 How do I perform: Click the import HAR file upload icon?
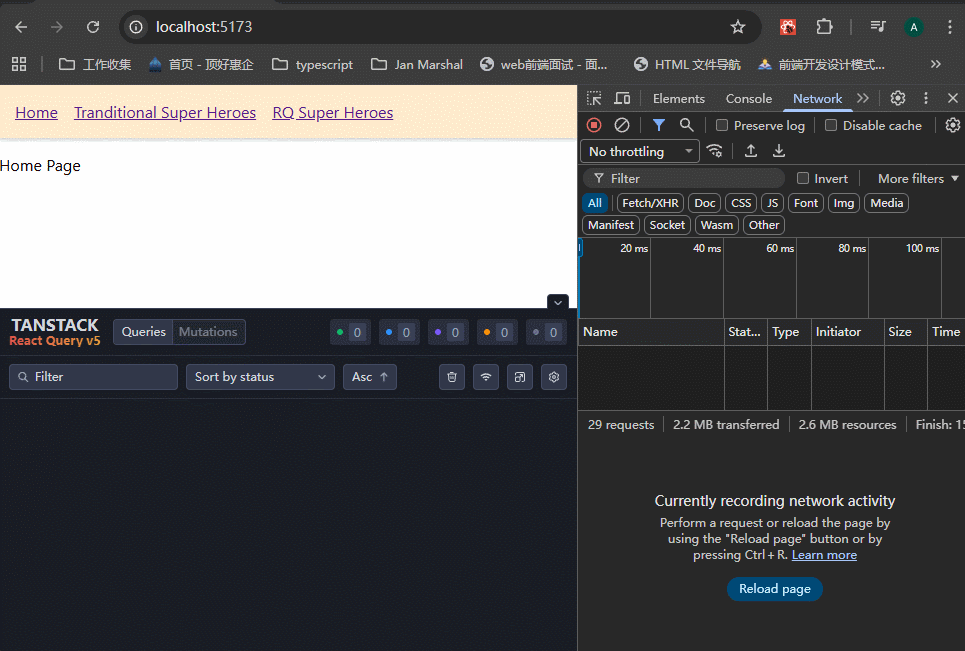pos(751,151)
